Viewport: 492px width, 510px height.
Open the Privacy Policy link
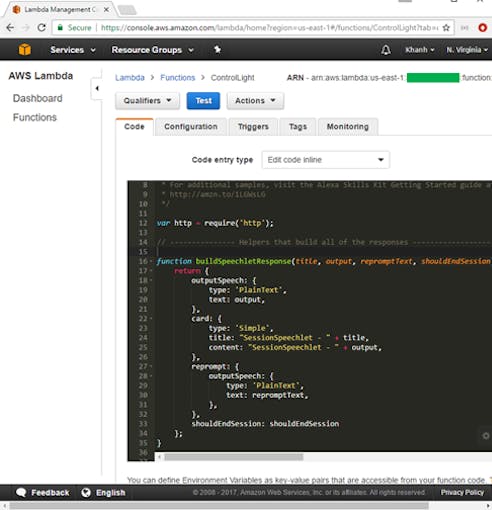pyautogui.click(x=462, y=492)
